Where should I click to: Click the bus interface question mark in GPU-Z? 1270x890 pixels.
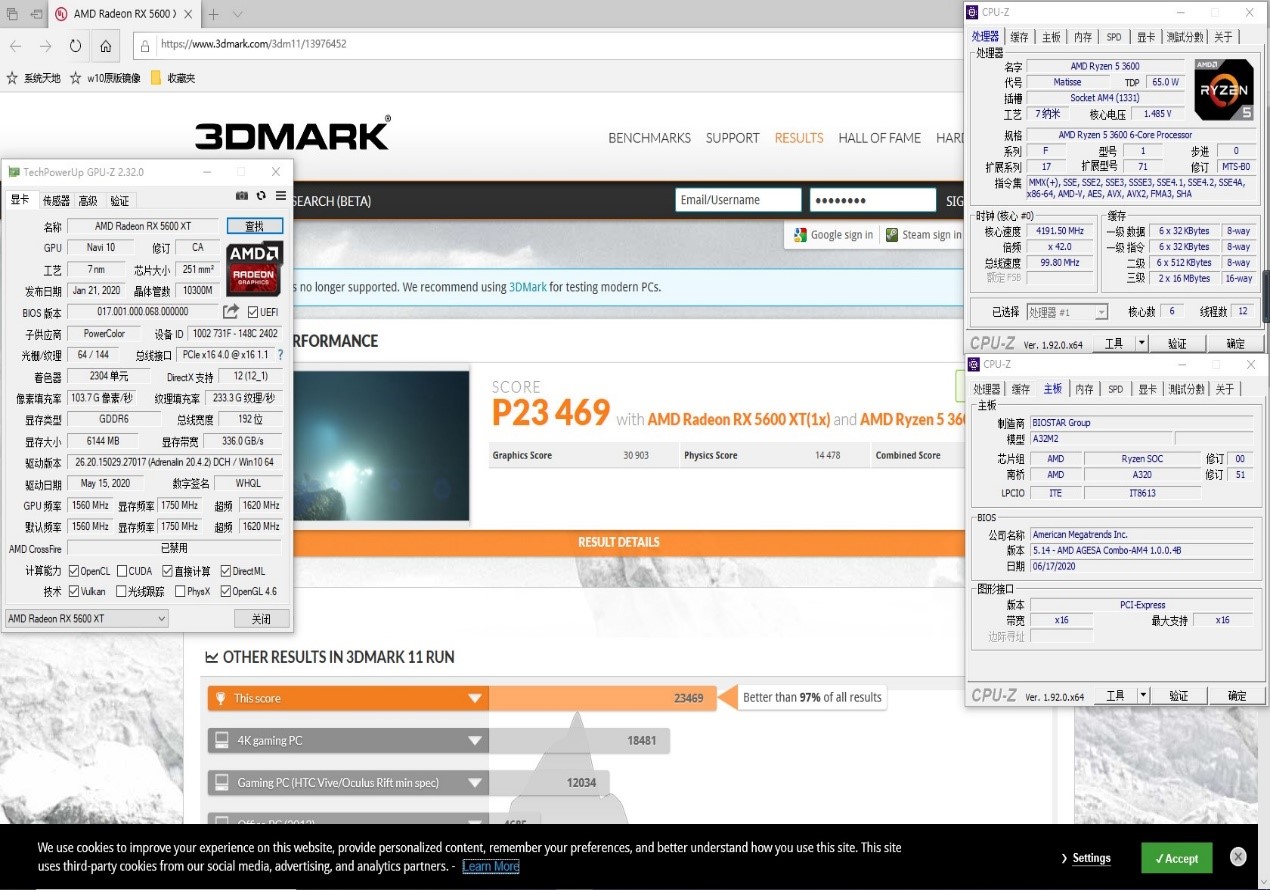coord(280,355)
